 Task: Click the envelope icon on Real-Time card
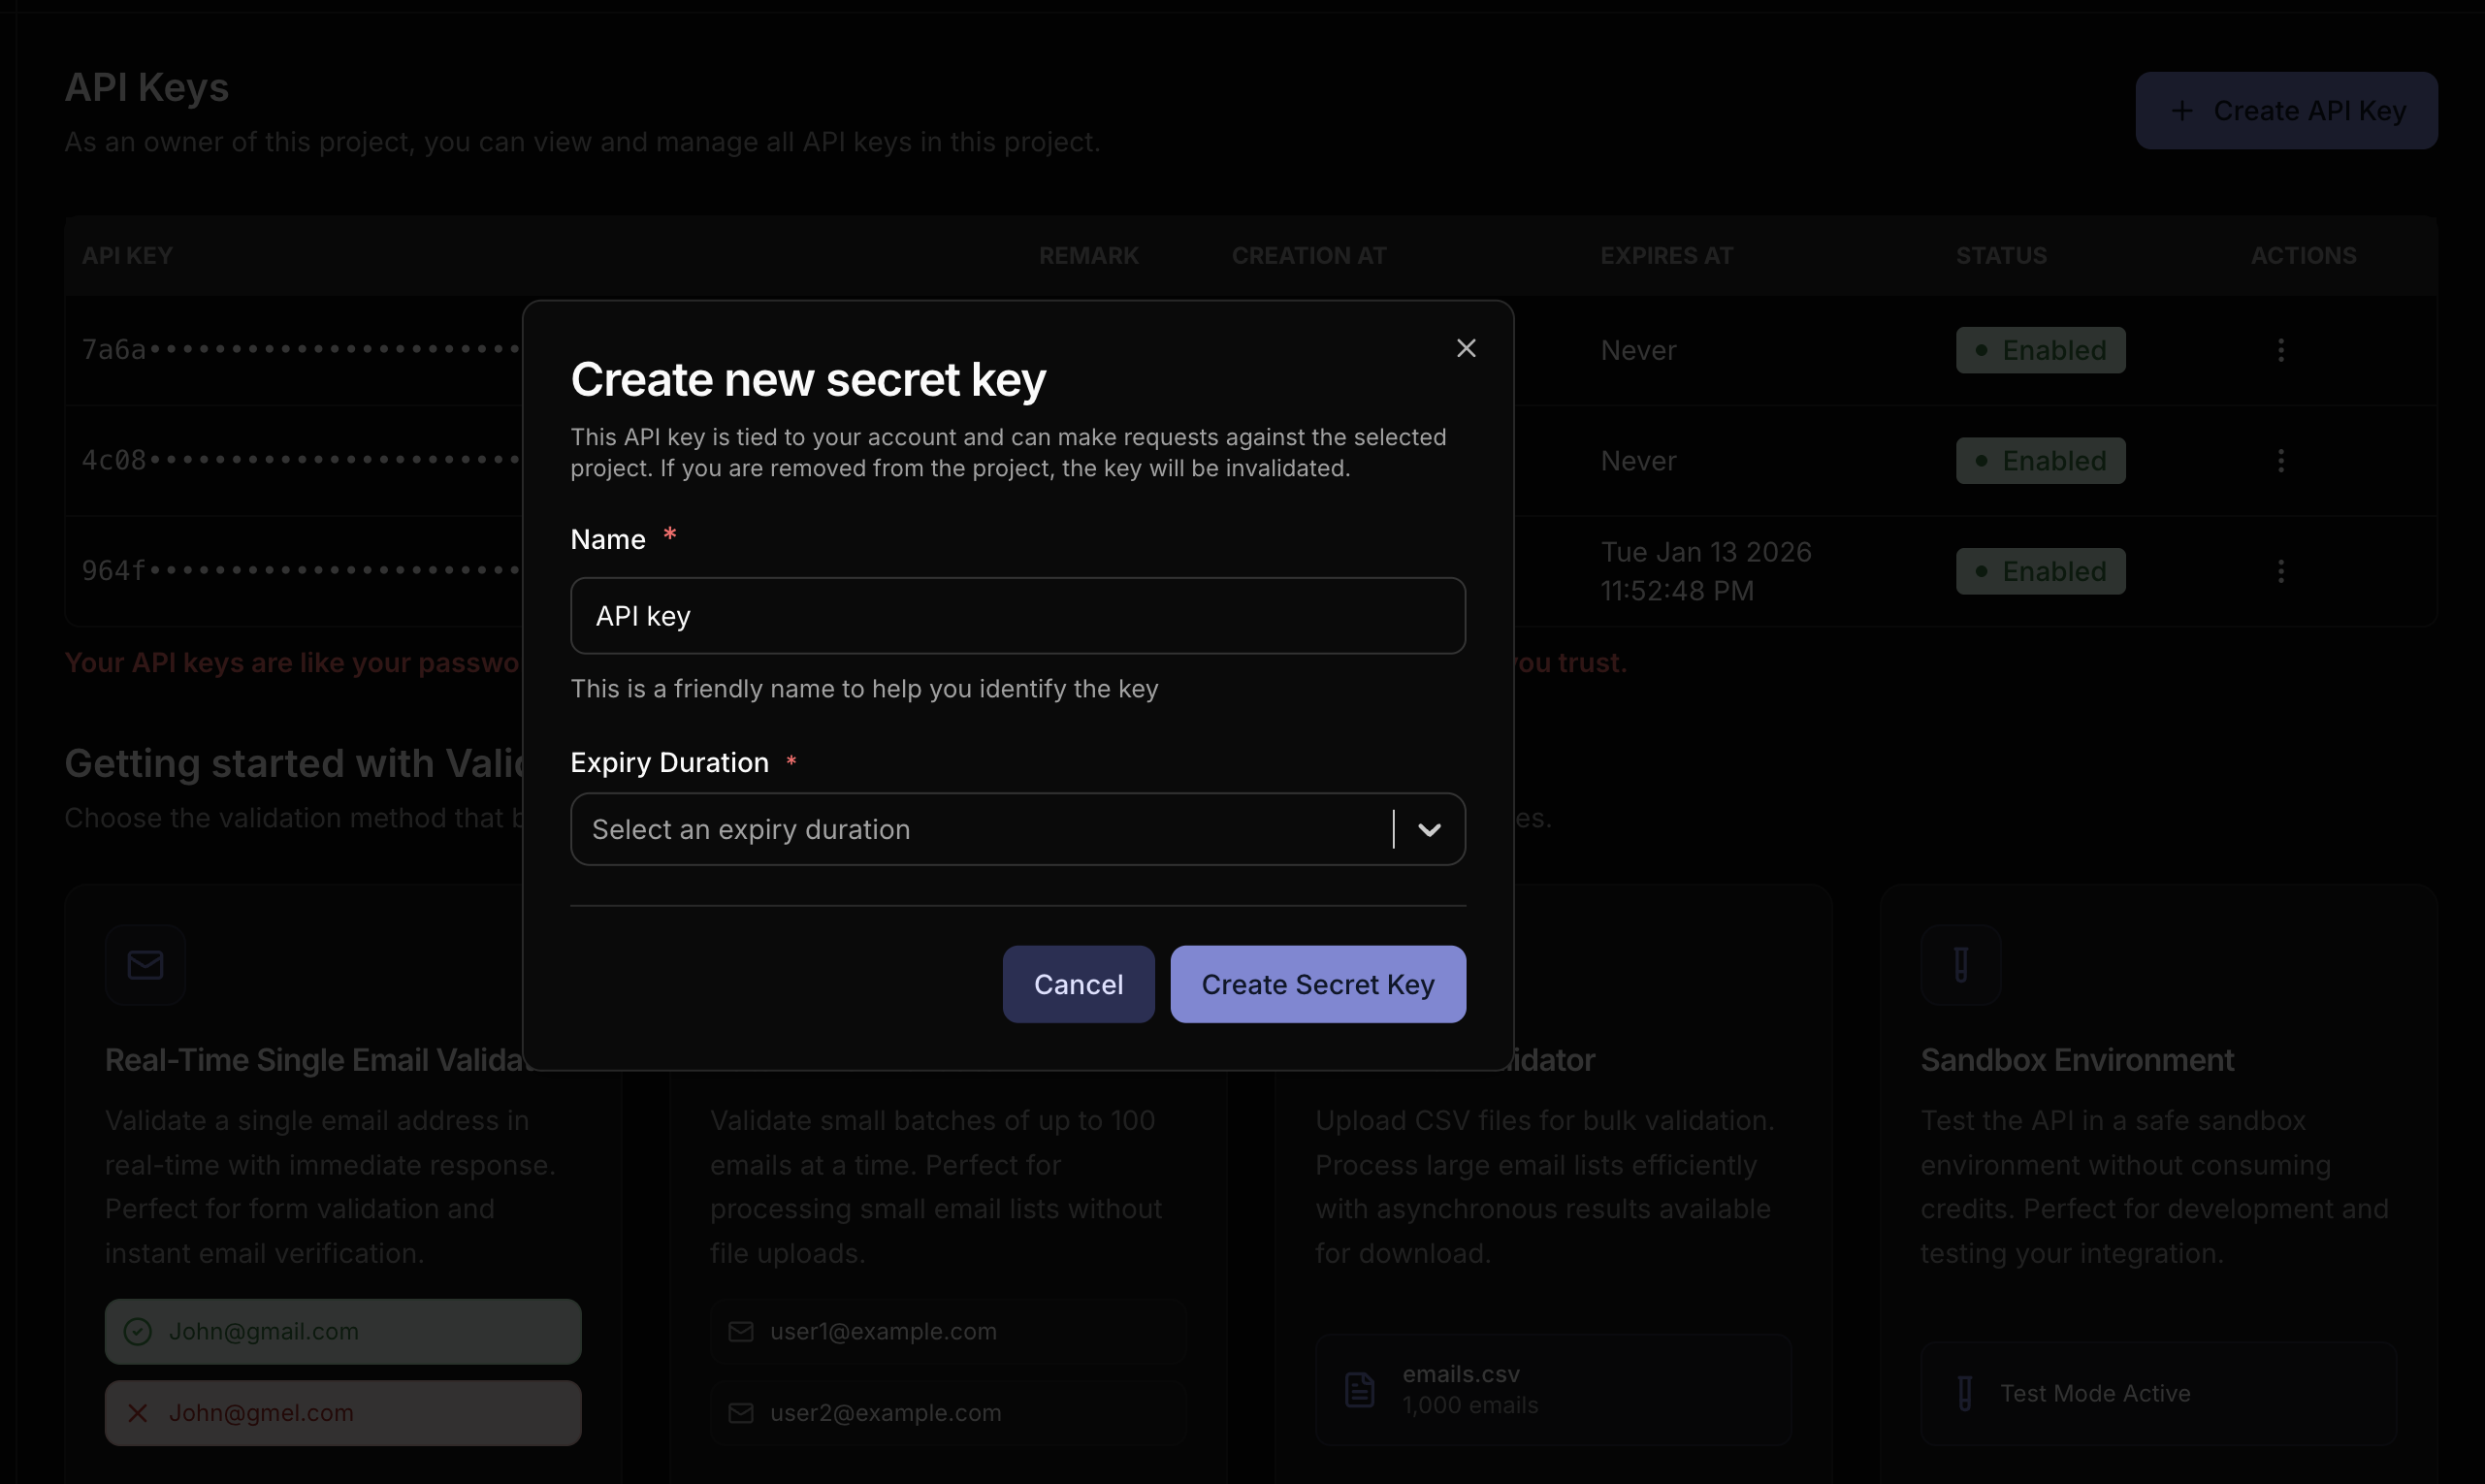(x=146, y=965)
